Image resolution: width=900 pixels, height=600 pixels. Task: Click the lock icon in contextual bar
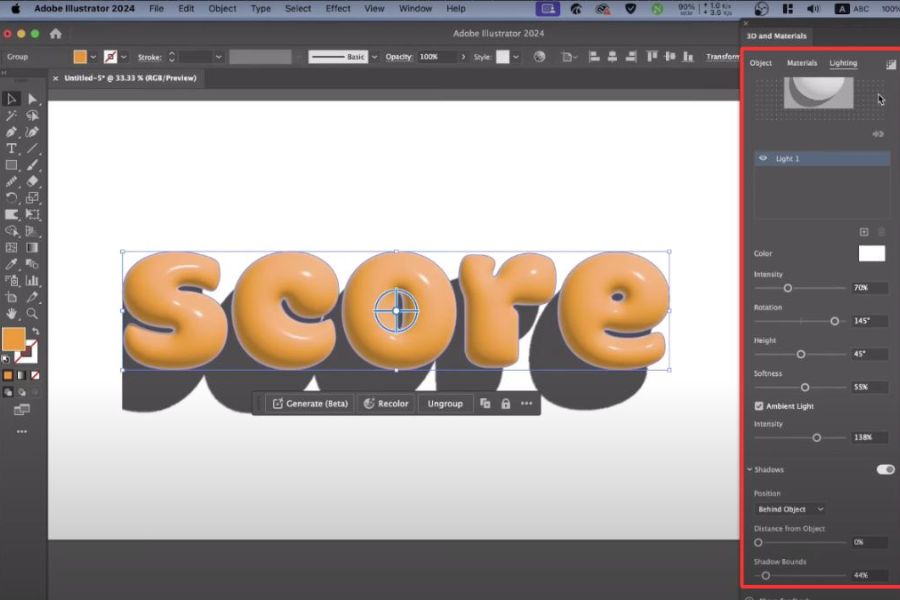[x=505, y=404]
